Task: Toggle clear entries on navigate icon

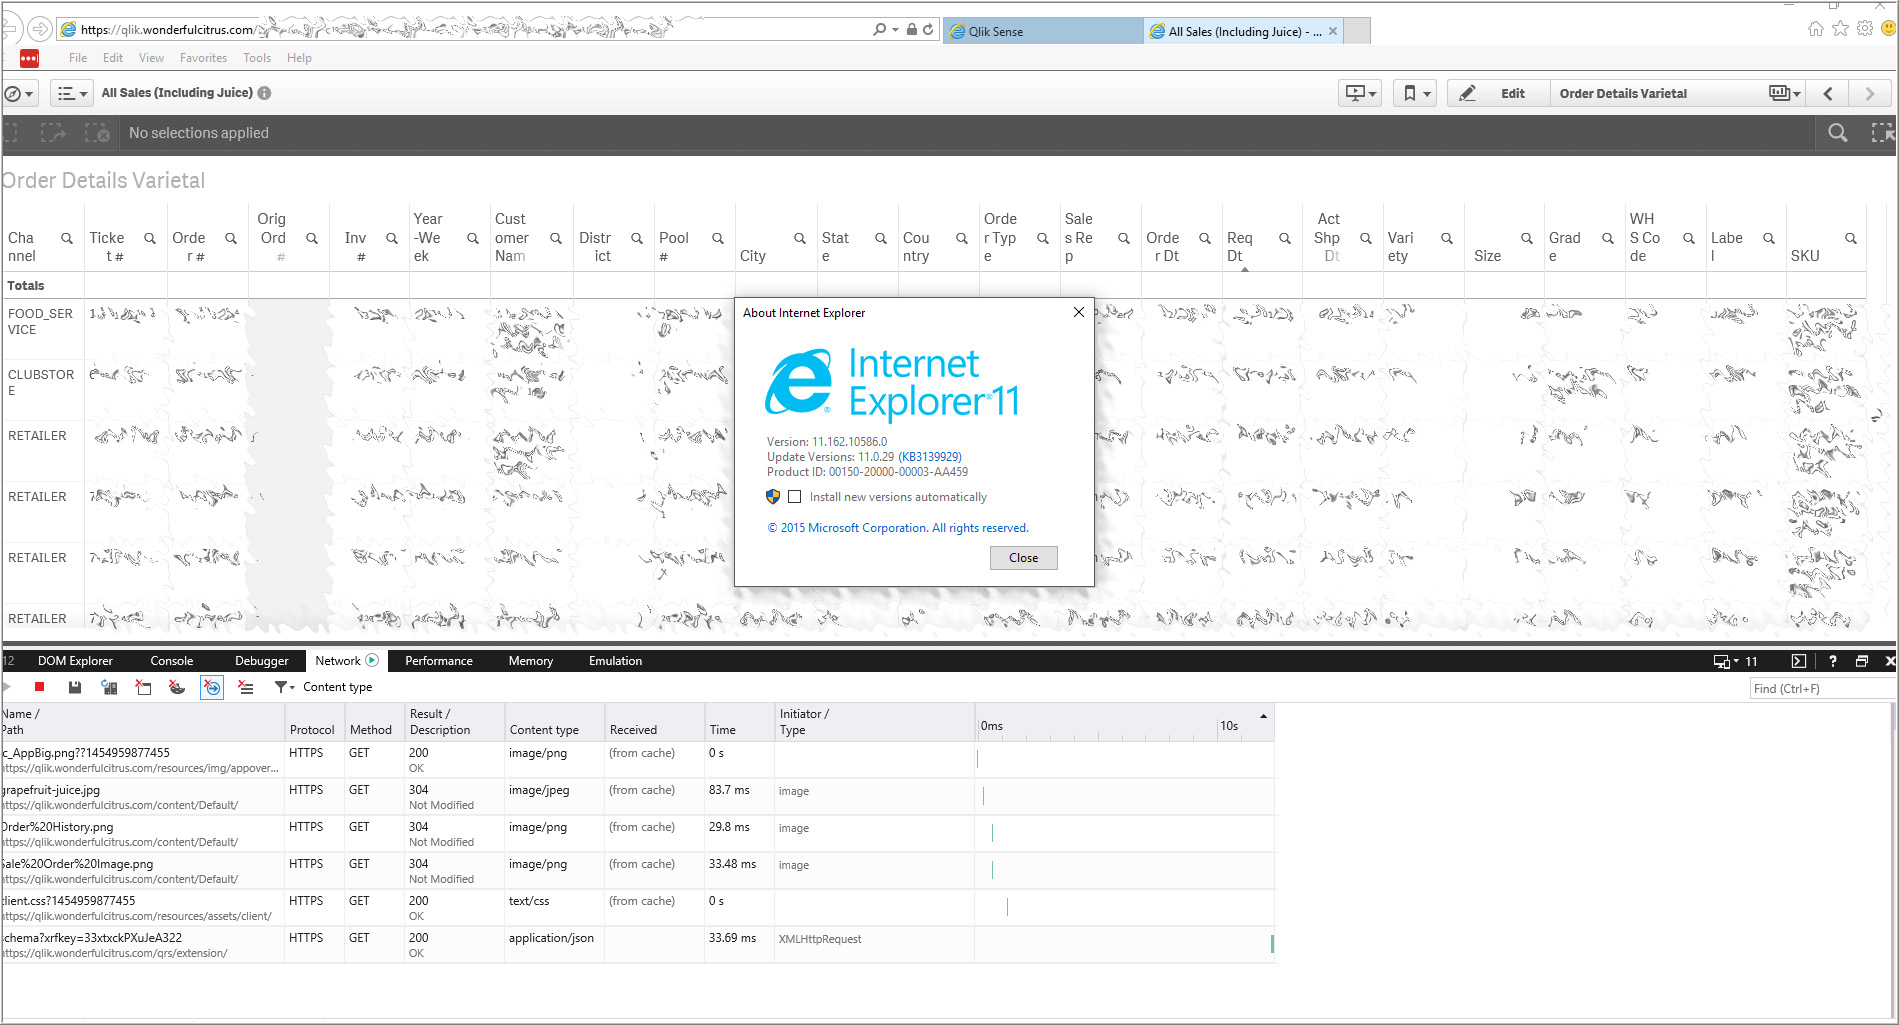Action: (212, 687)
